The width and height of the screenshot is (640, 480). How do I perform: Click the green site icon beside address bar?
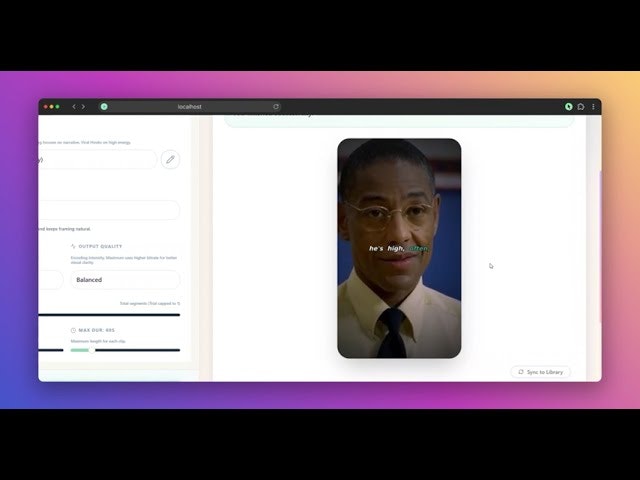pos(104,107)
